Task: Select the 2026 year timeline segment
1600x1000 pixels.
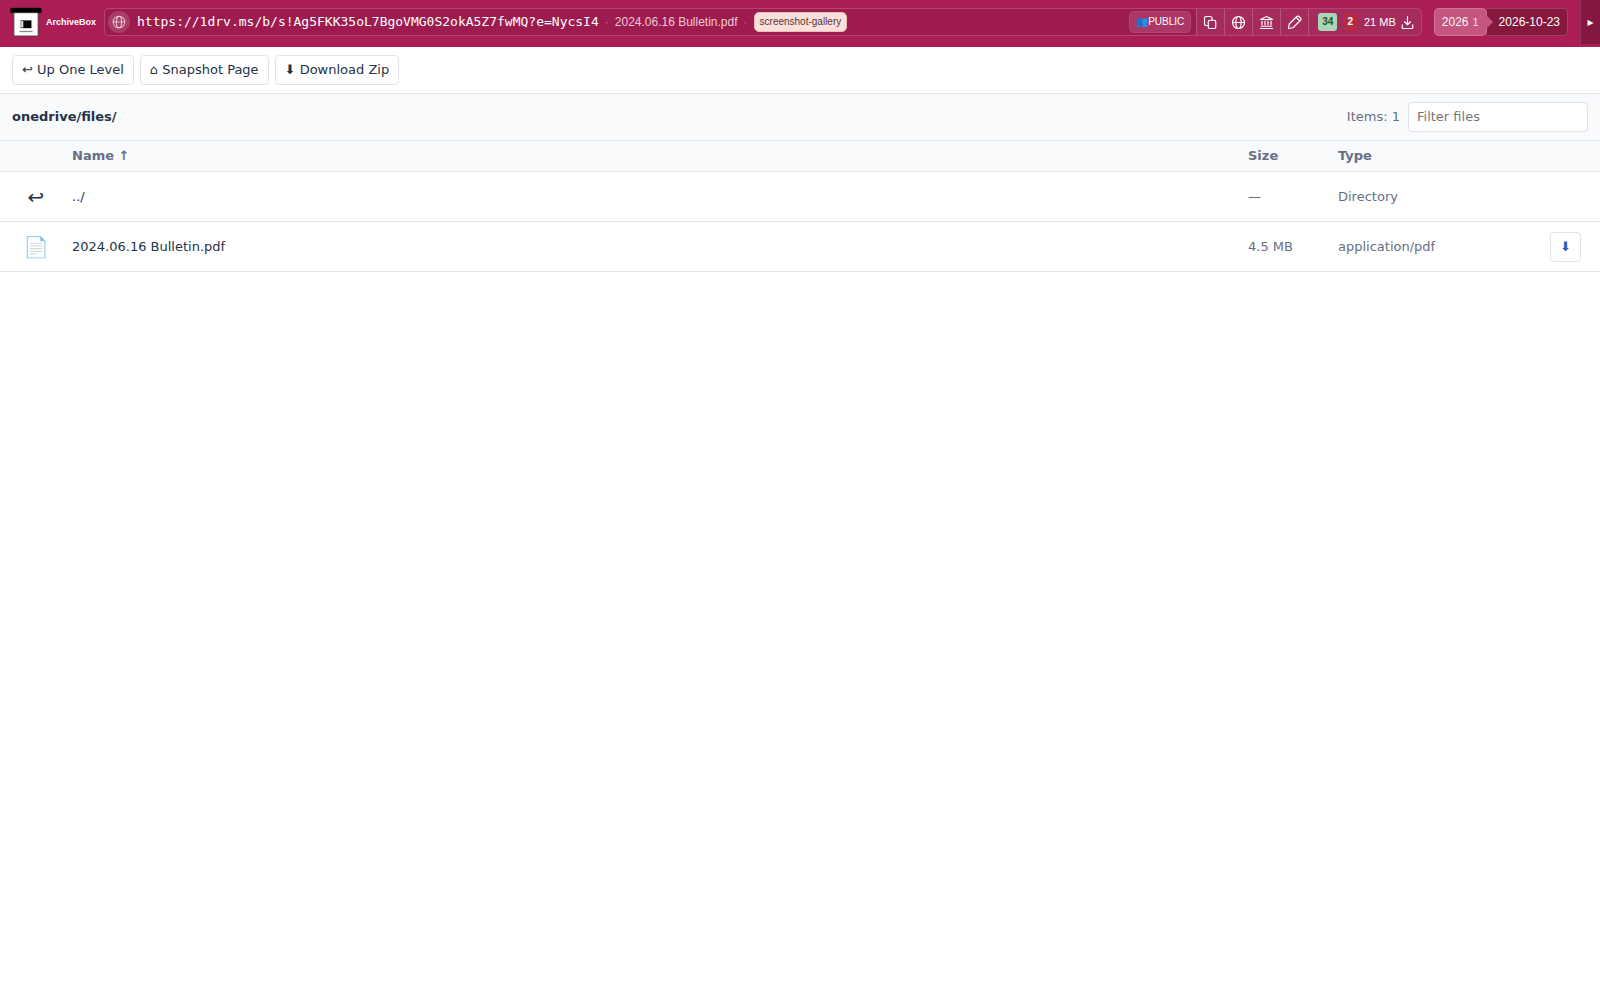Action: coord(1460,22)
